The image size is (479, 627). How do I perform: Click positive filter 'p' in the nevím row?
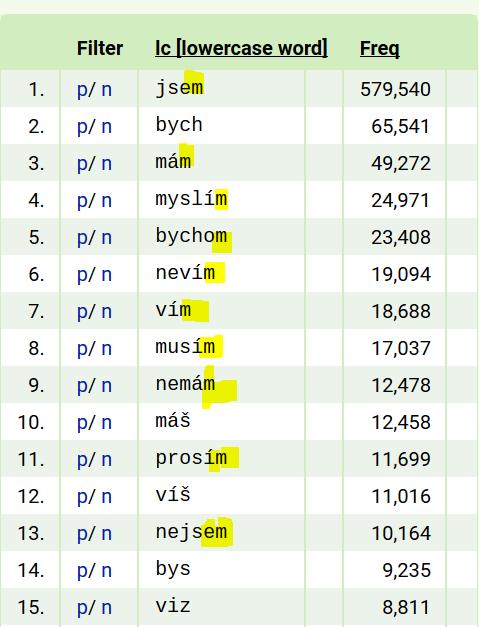[82, 275]
